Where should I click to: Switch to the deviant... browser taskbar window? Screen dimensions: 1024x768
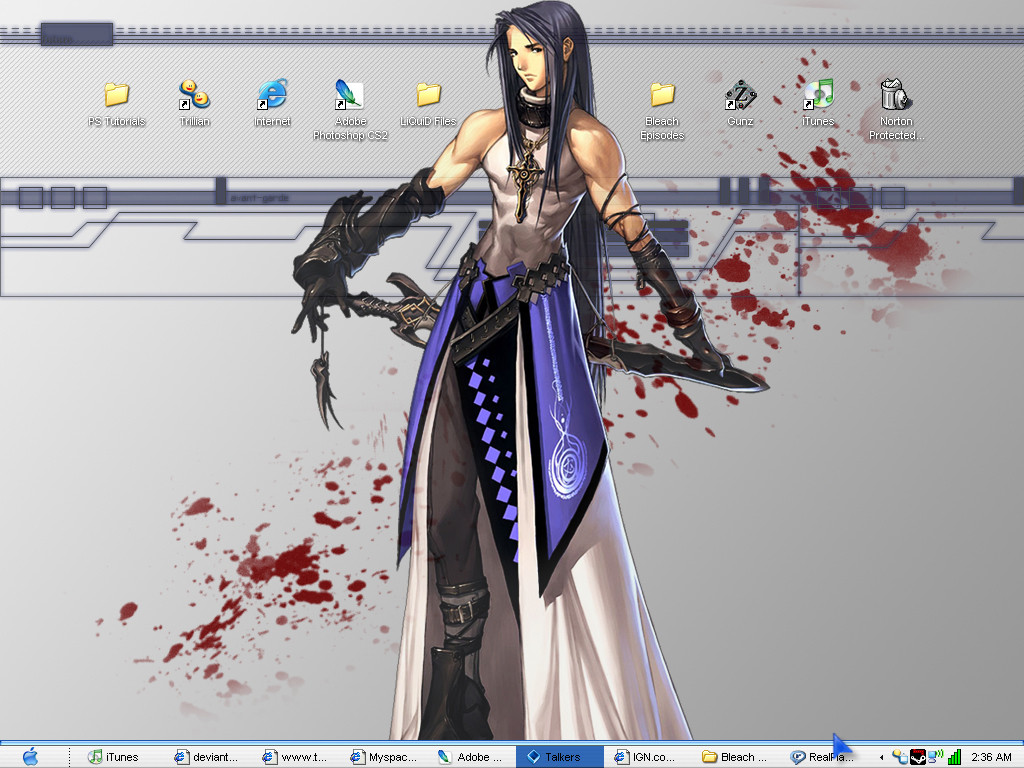206,757
